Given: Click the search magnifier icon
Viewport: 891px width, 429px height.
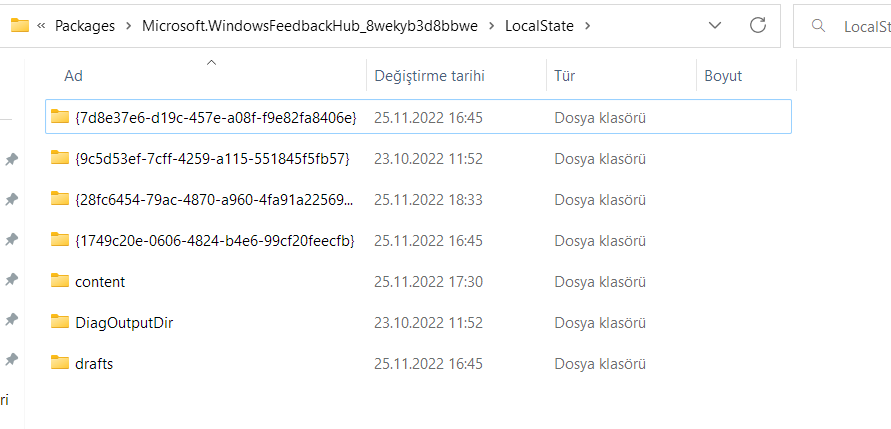Looking at the screenshot, I should 819,26.
